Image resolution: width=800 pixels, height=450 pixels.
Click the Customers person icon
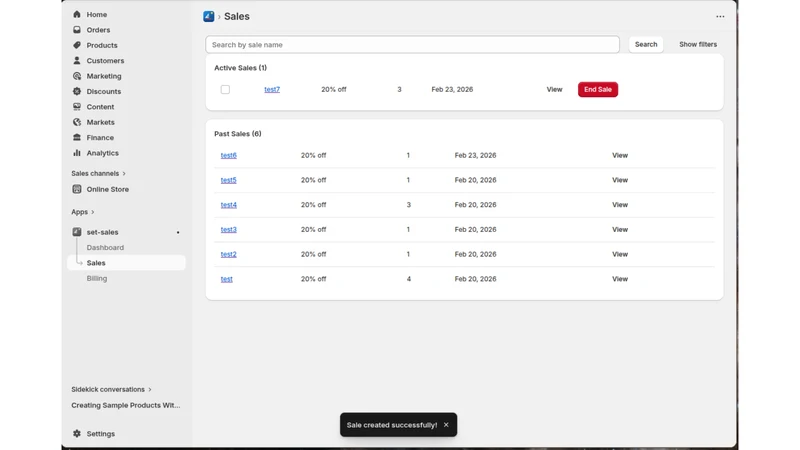[77, 60]
